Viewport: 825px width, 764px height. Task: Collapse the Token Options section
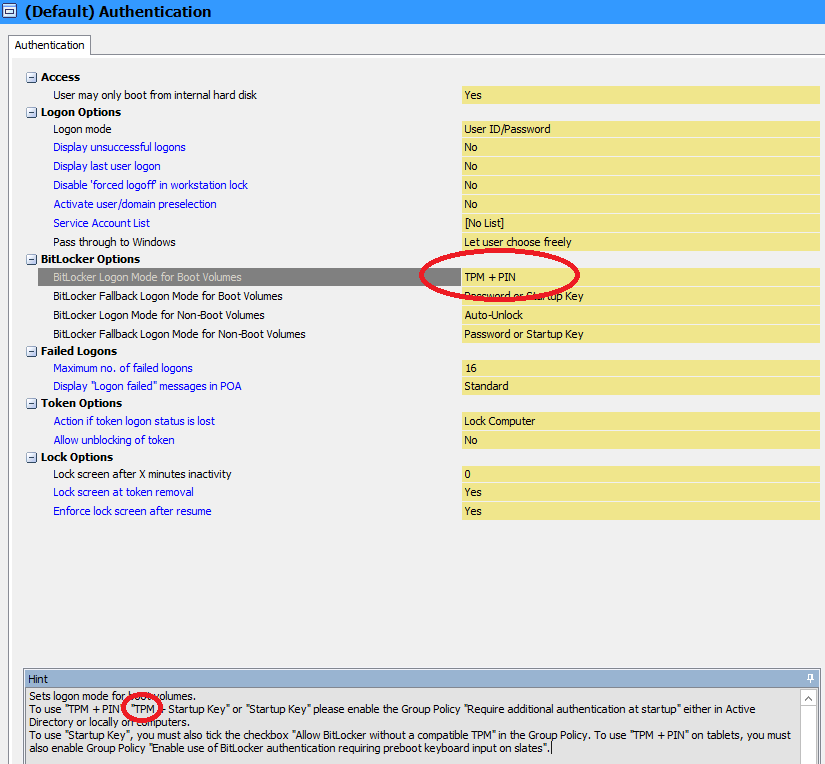32,404
